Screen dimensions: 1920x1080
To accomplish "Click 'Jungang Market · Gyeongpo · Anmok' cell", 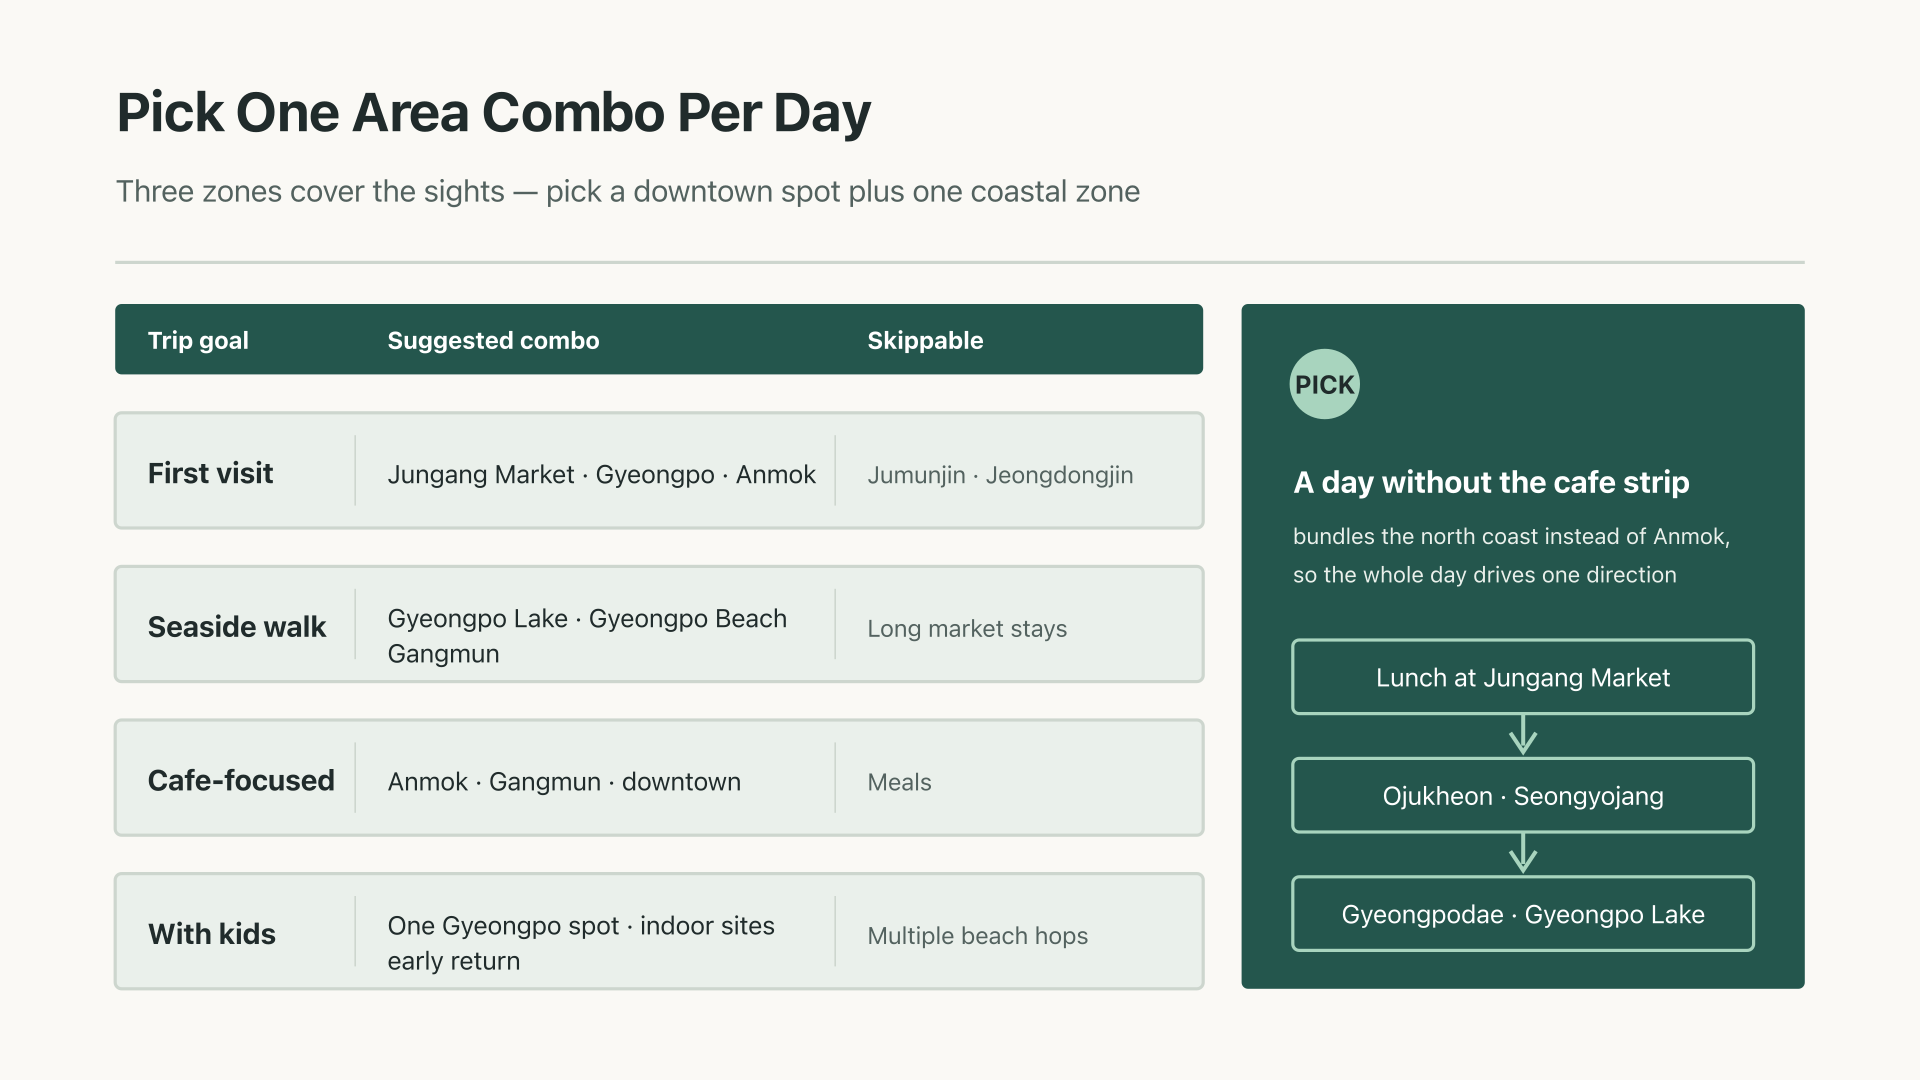I will coord(602,474).
